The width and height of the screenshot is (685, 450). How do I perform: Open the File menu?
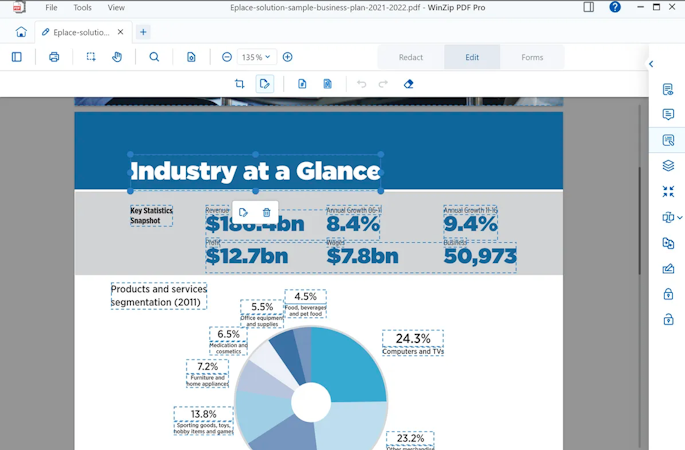(51, 7)
